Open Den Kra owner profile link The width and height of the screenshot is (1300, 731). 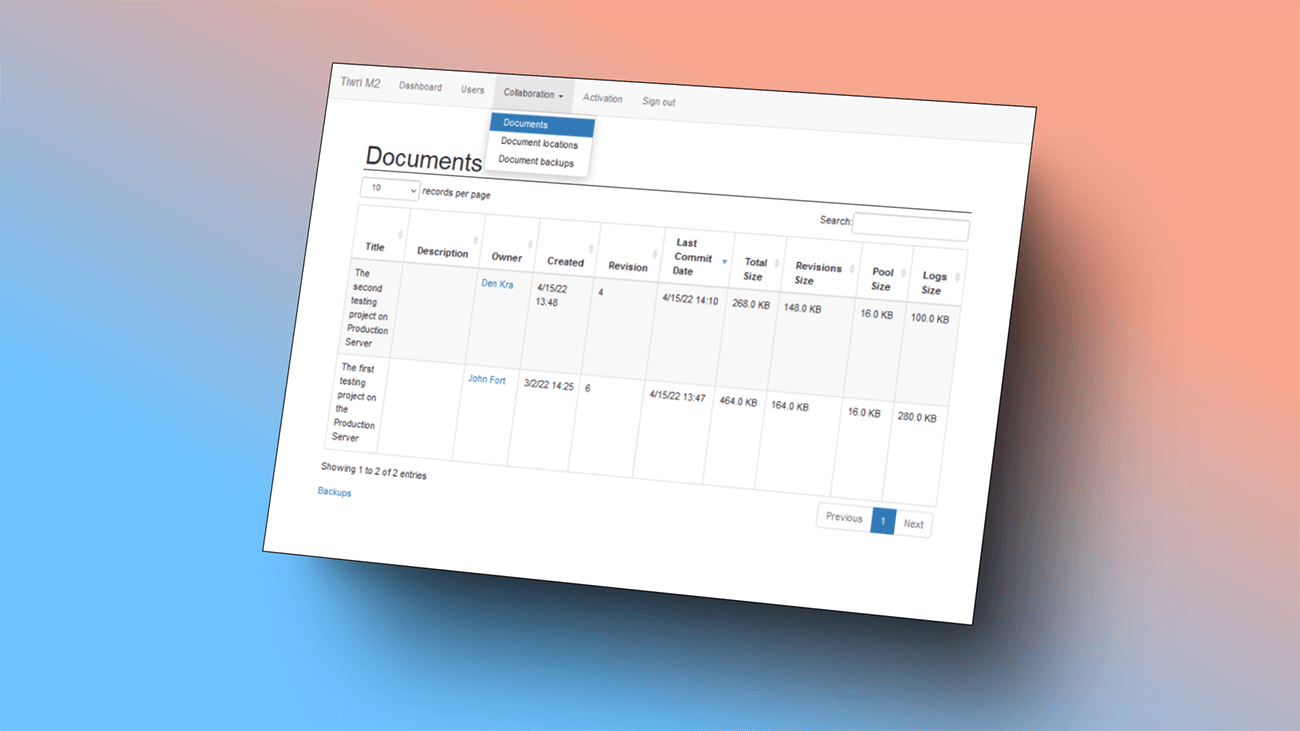497,284
